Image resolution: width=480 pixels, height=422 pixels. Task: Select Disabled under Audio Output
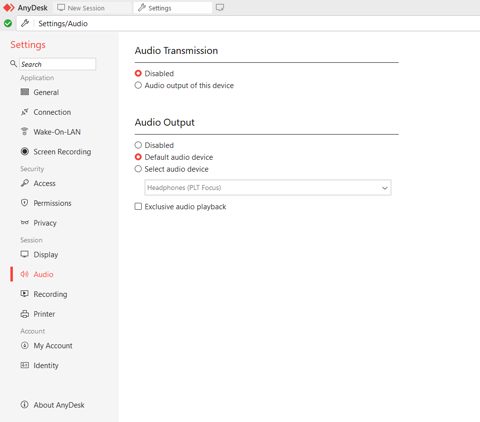click(x=138, y=145)
